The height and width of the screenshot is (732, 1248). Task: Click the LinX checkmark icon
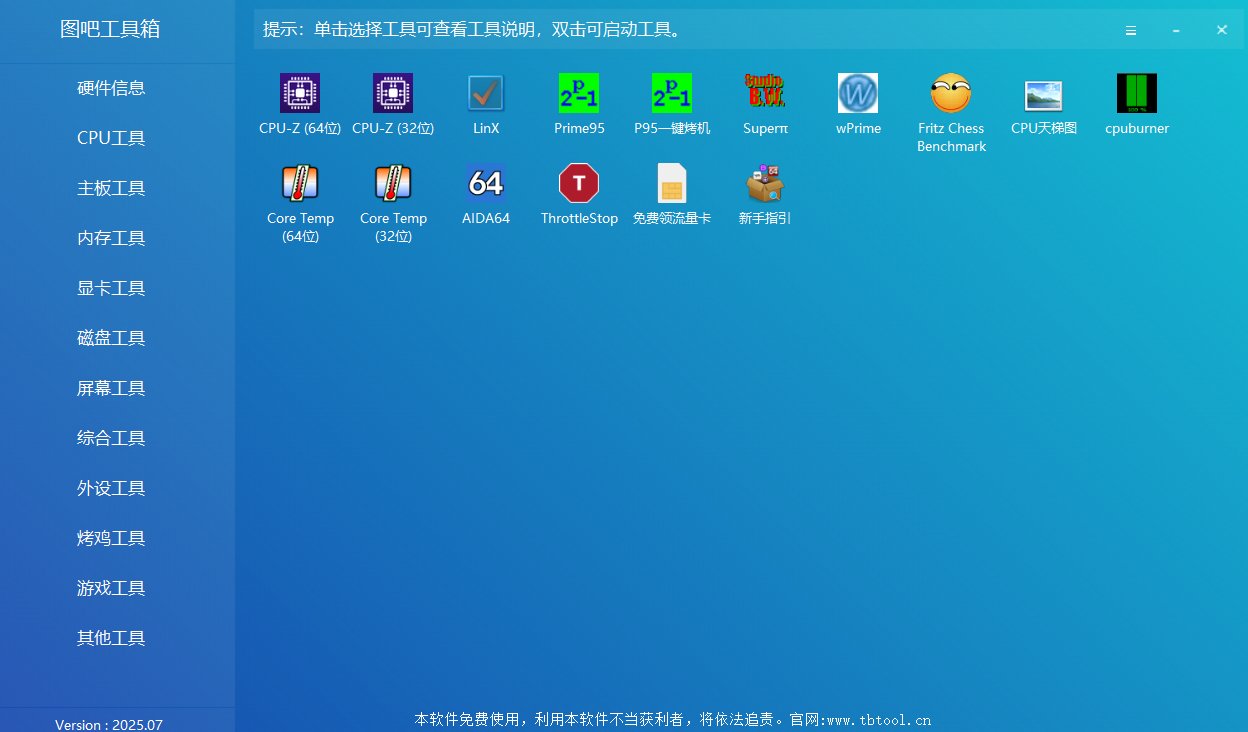[486, 93]
